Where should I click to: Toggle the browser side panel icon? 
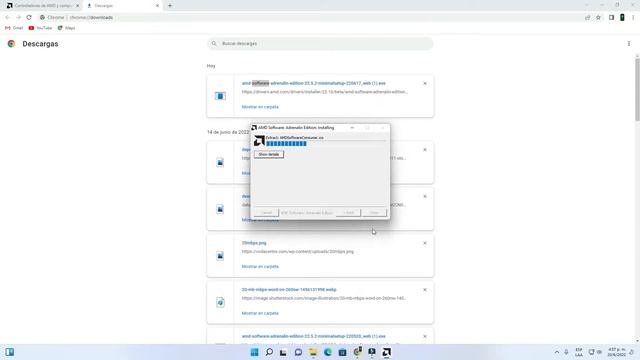click(611, 18)
